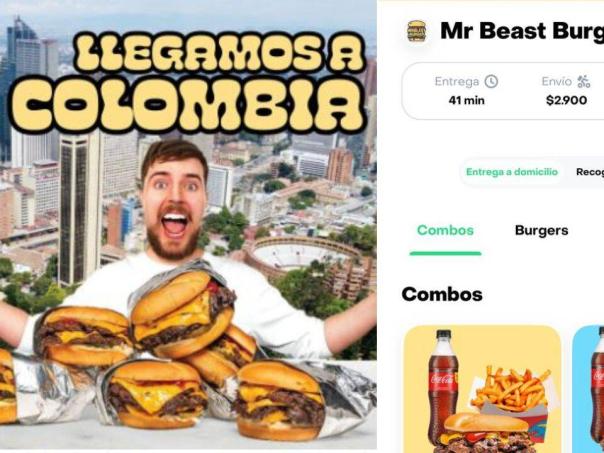Click the green underline beneath Combos tab
This screenshot has width=604, height=453.
tap(445, 253)
